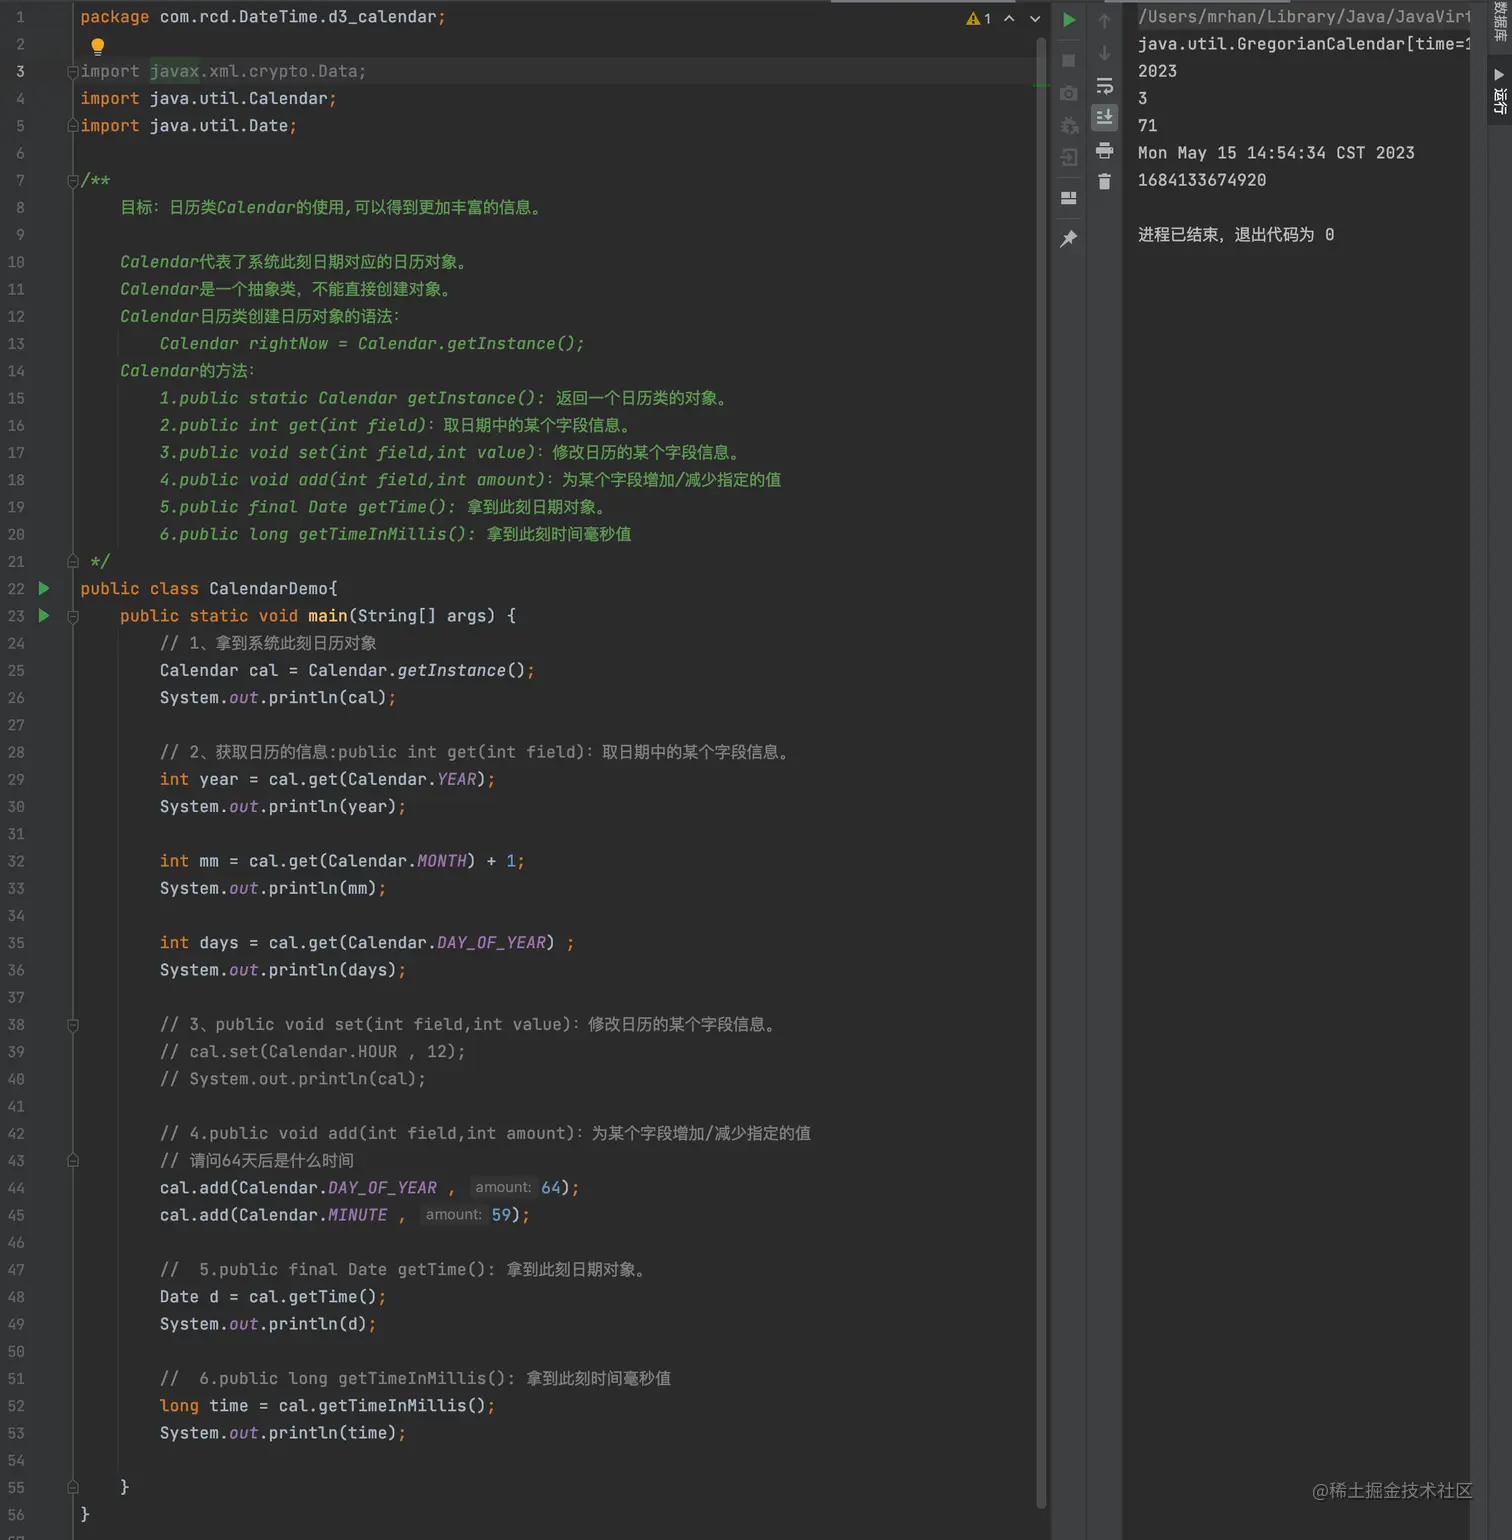The image size is (1512, 1540).
Task: Click line number 32 in the gutter
Action: [x=17, y=861]
